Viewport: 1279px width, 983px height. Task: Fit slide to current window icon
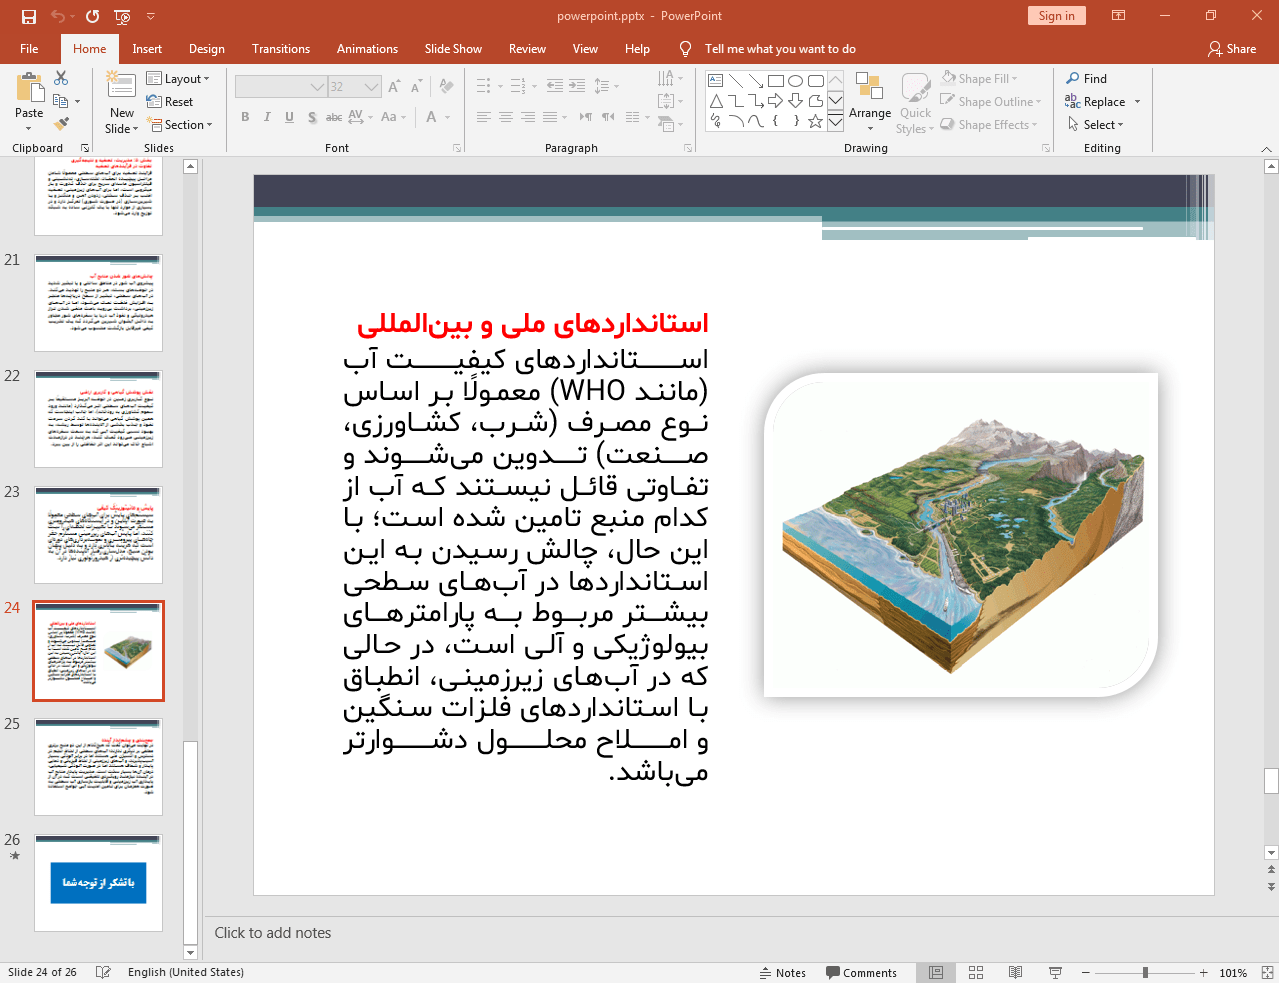[x=1266, y=972]
